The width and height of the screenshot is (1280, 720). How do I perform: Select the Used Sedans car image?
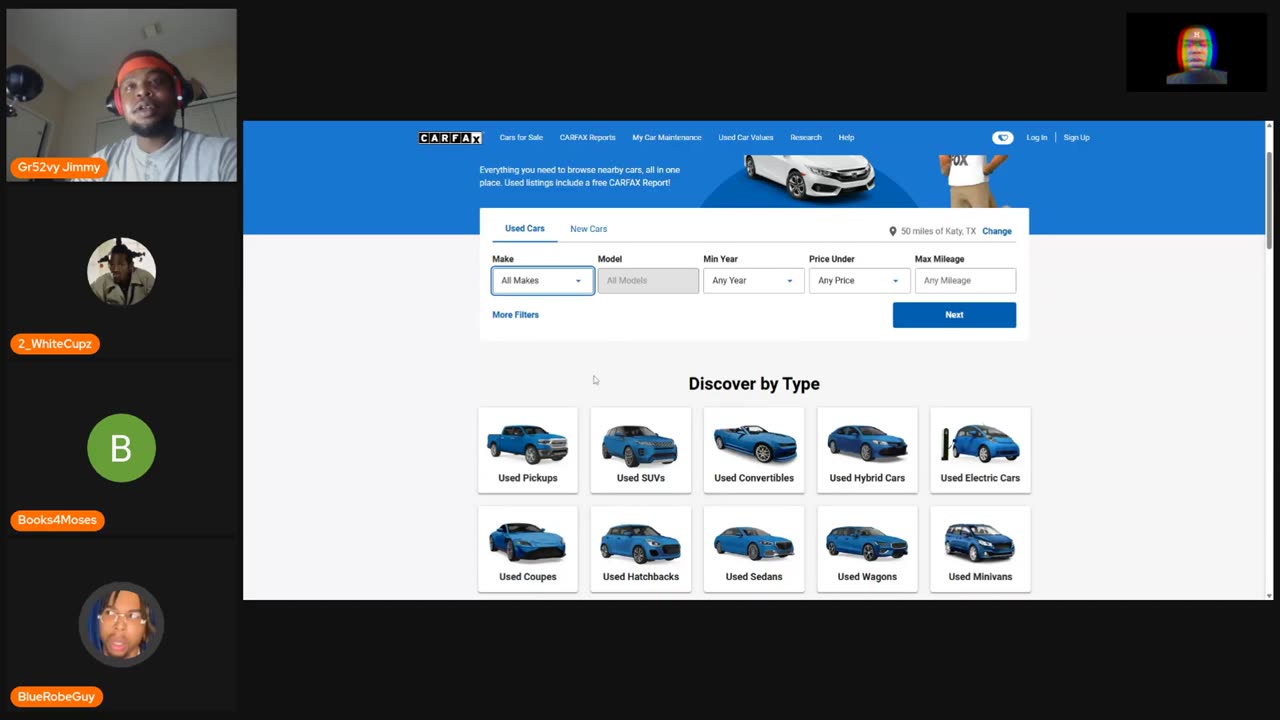click(754, 543)
